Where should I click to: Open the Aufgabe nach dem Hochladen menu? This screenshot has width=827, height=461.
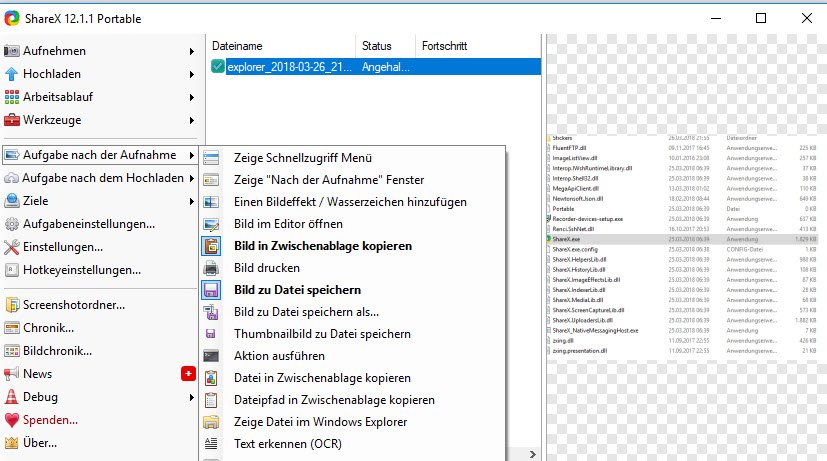(x=100, y=178)
